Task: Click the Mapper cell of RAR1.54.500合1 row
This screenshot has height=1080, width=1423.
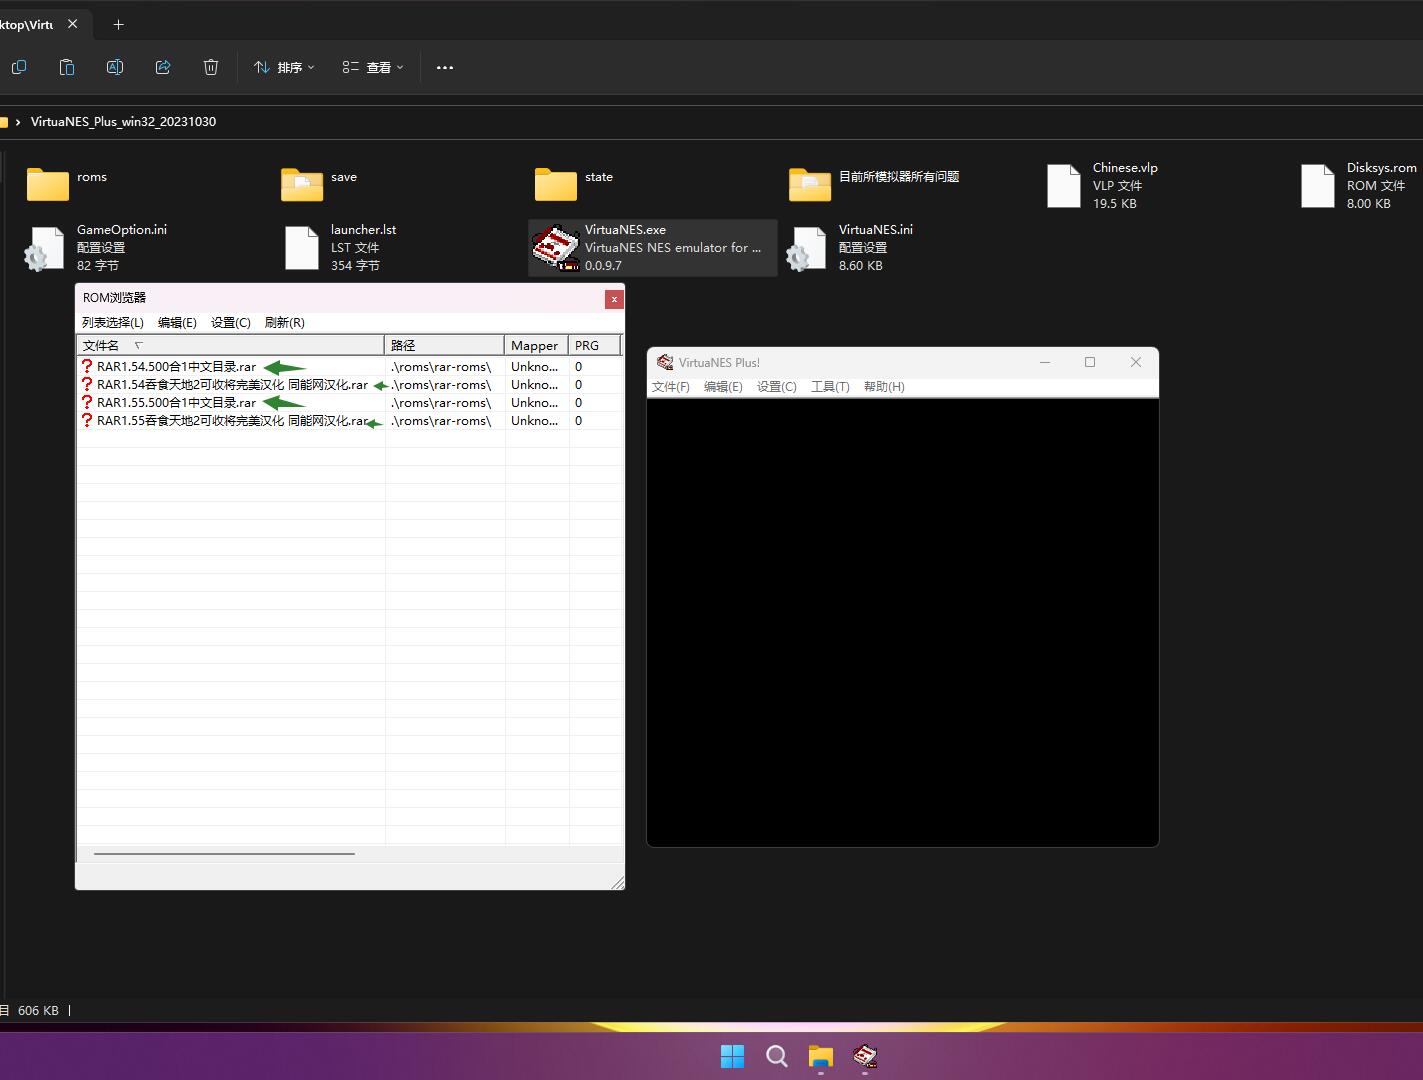Action: point(537,367)
